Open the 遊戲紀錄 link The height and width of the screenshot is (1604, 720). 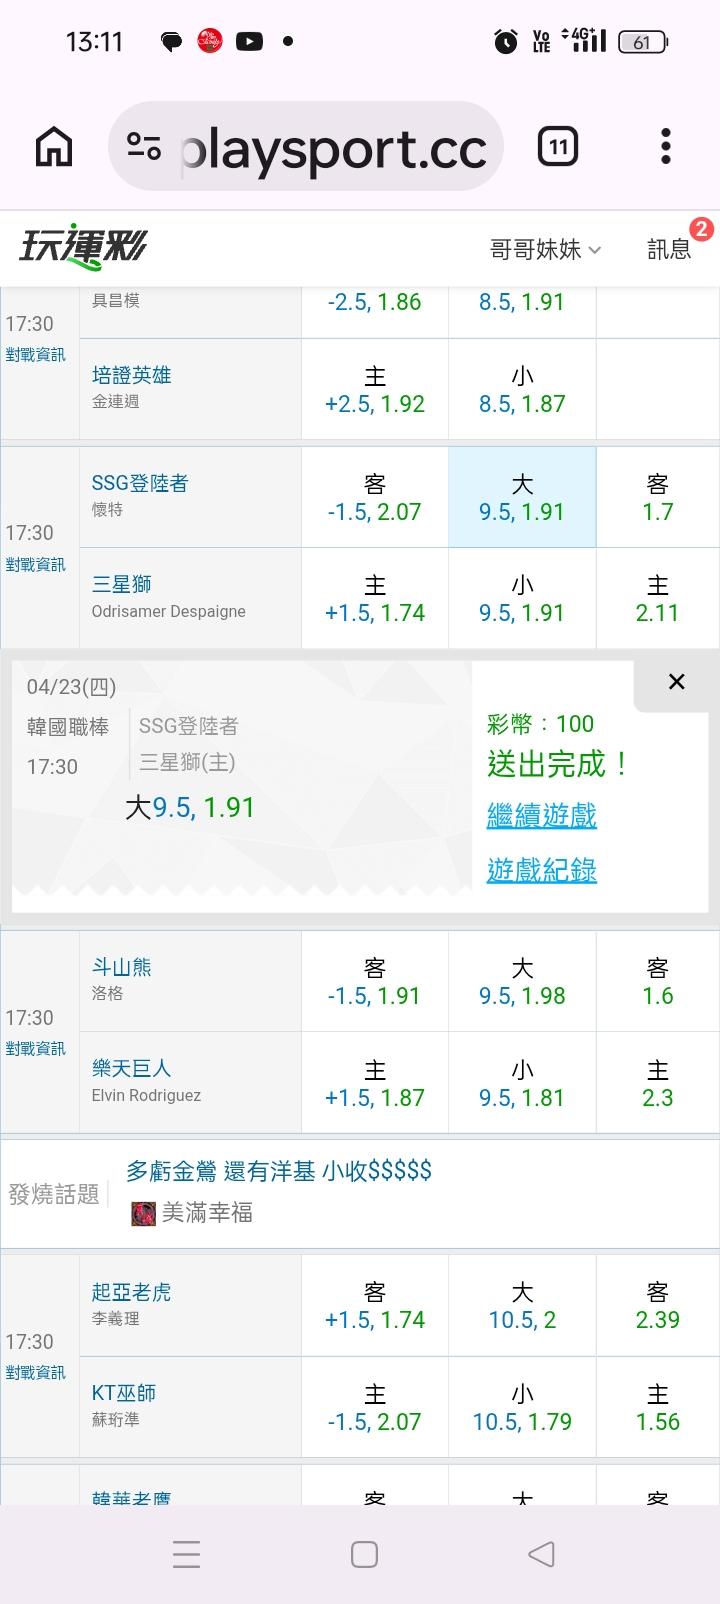(x=541, y=870)
